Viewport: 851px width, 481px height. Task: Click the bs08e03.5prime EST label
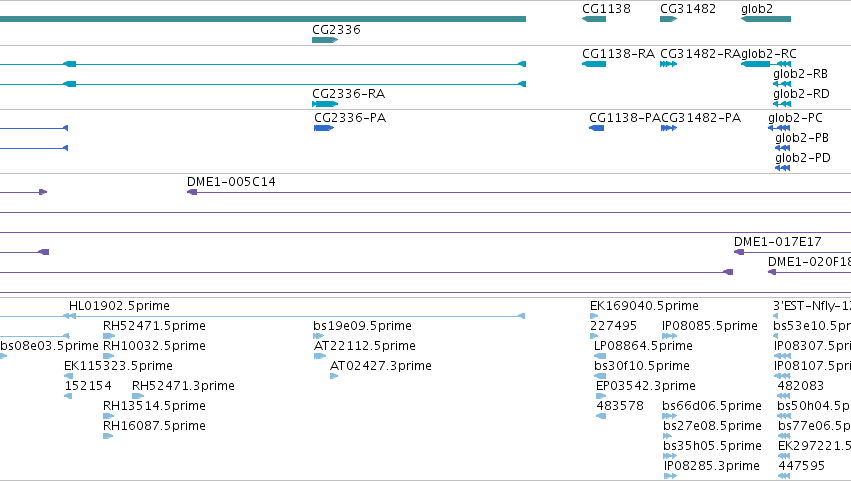[49, 346]
